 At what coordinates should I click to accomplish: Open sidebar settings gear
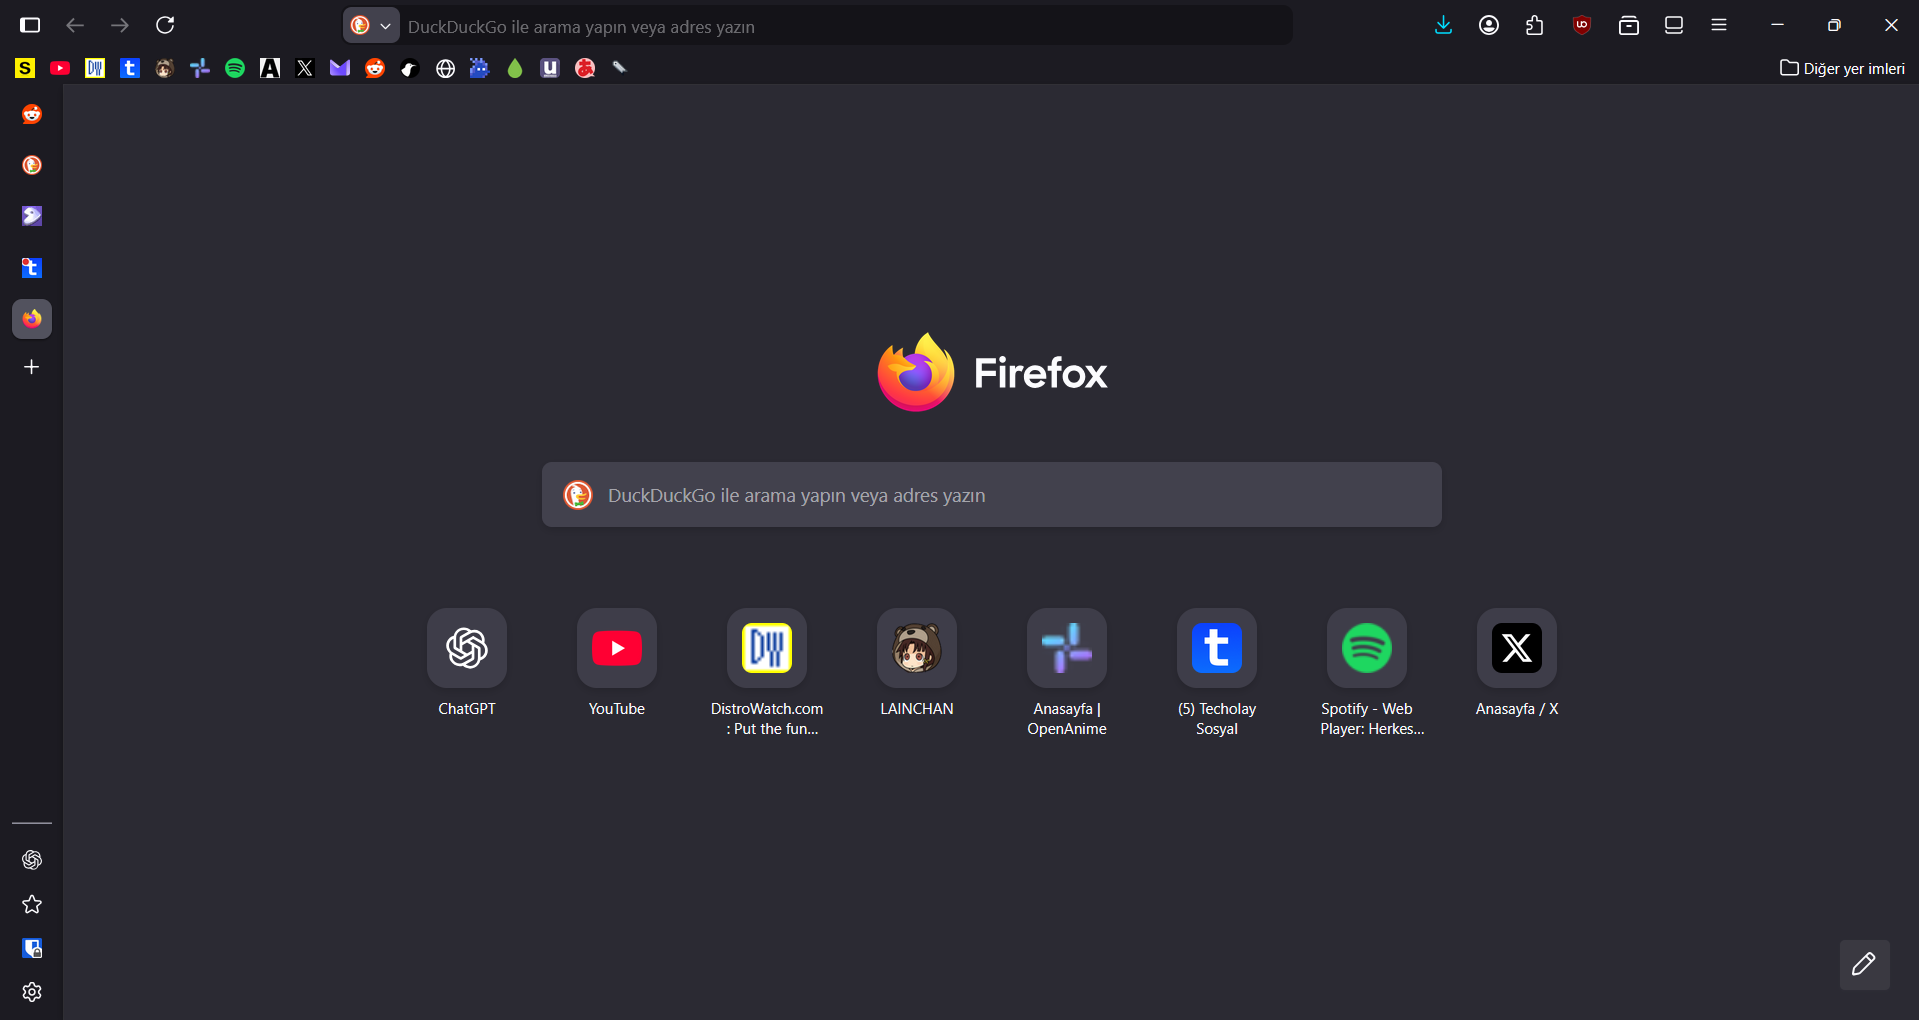pyautogui.click(x=32, y=992)
